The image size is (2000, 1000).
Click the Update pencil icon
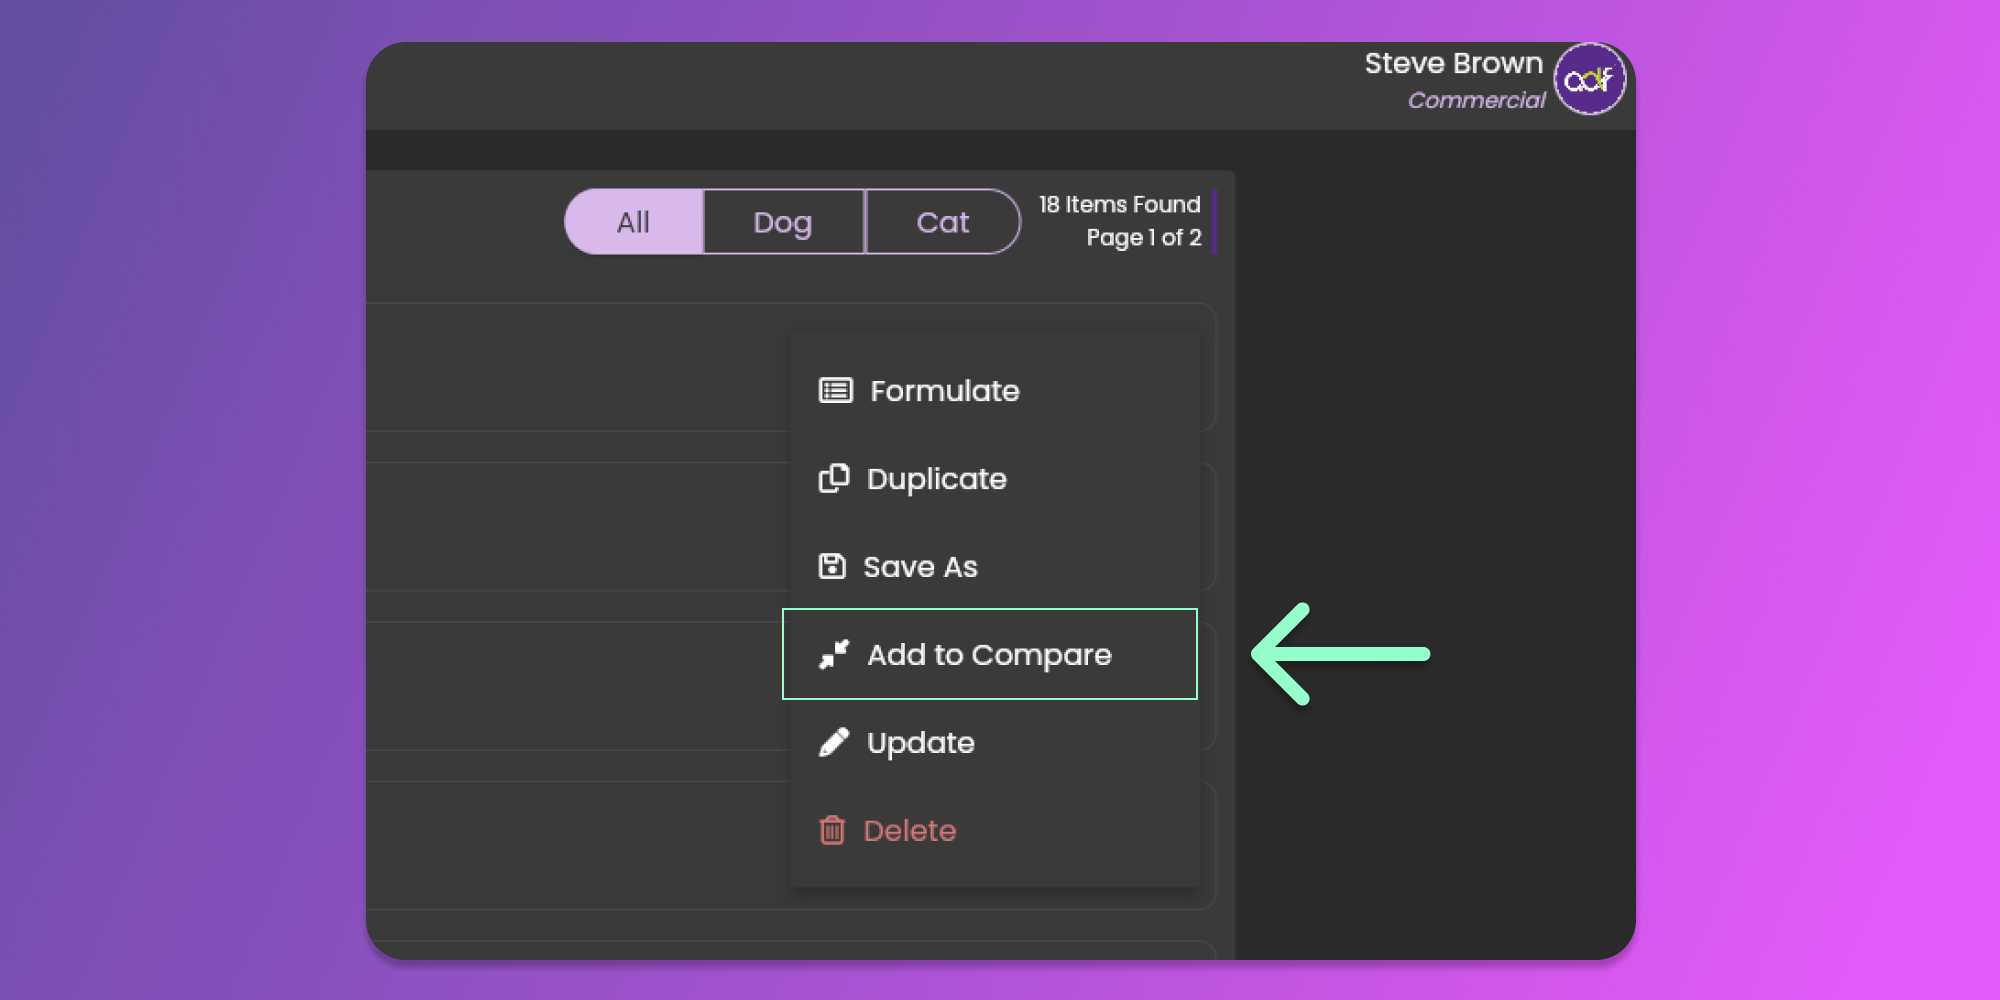point(834,743)
